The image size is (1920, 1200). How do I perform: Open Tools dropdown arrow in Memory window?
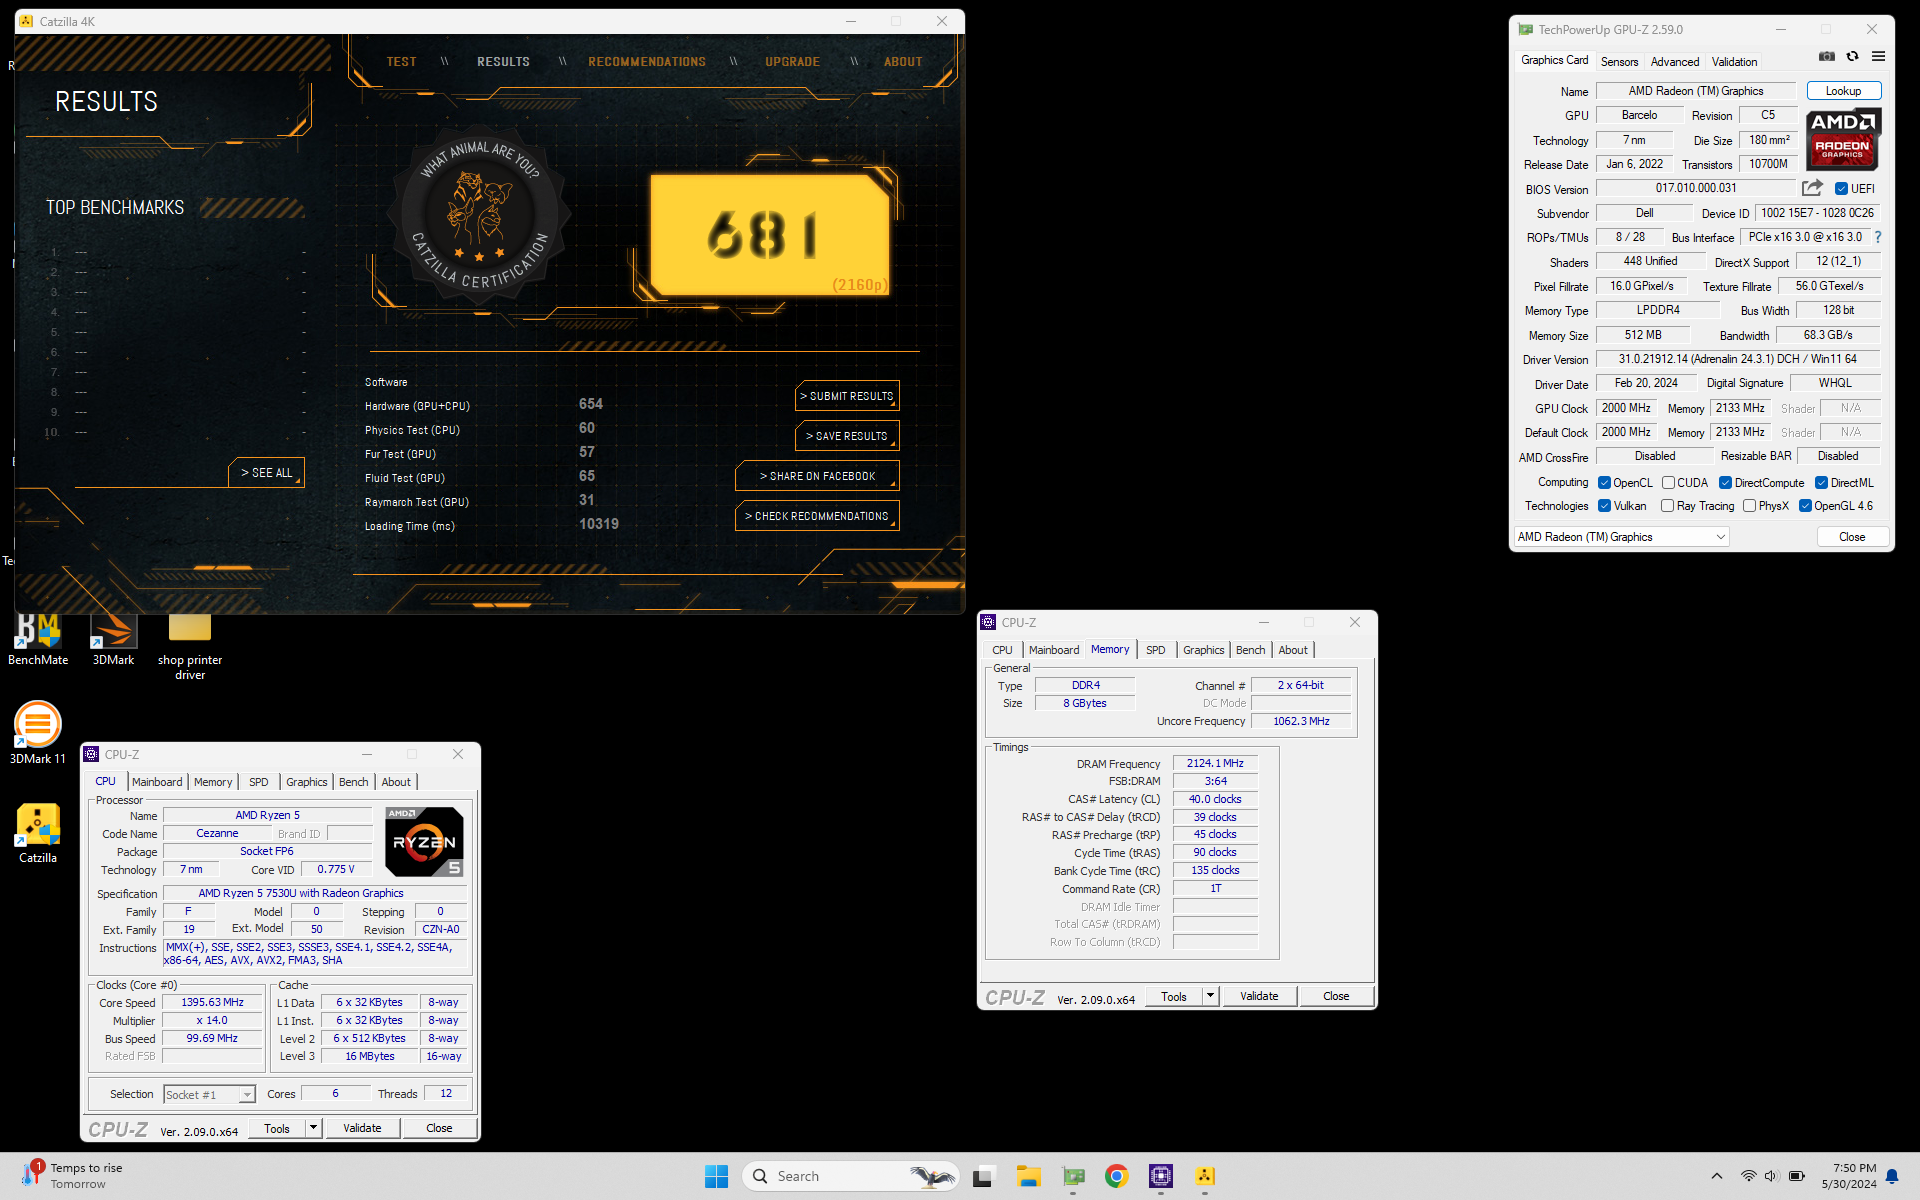point(1210,996)
